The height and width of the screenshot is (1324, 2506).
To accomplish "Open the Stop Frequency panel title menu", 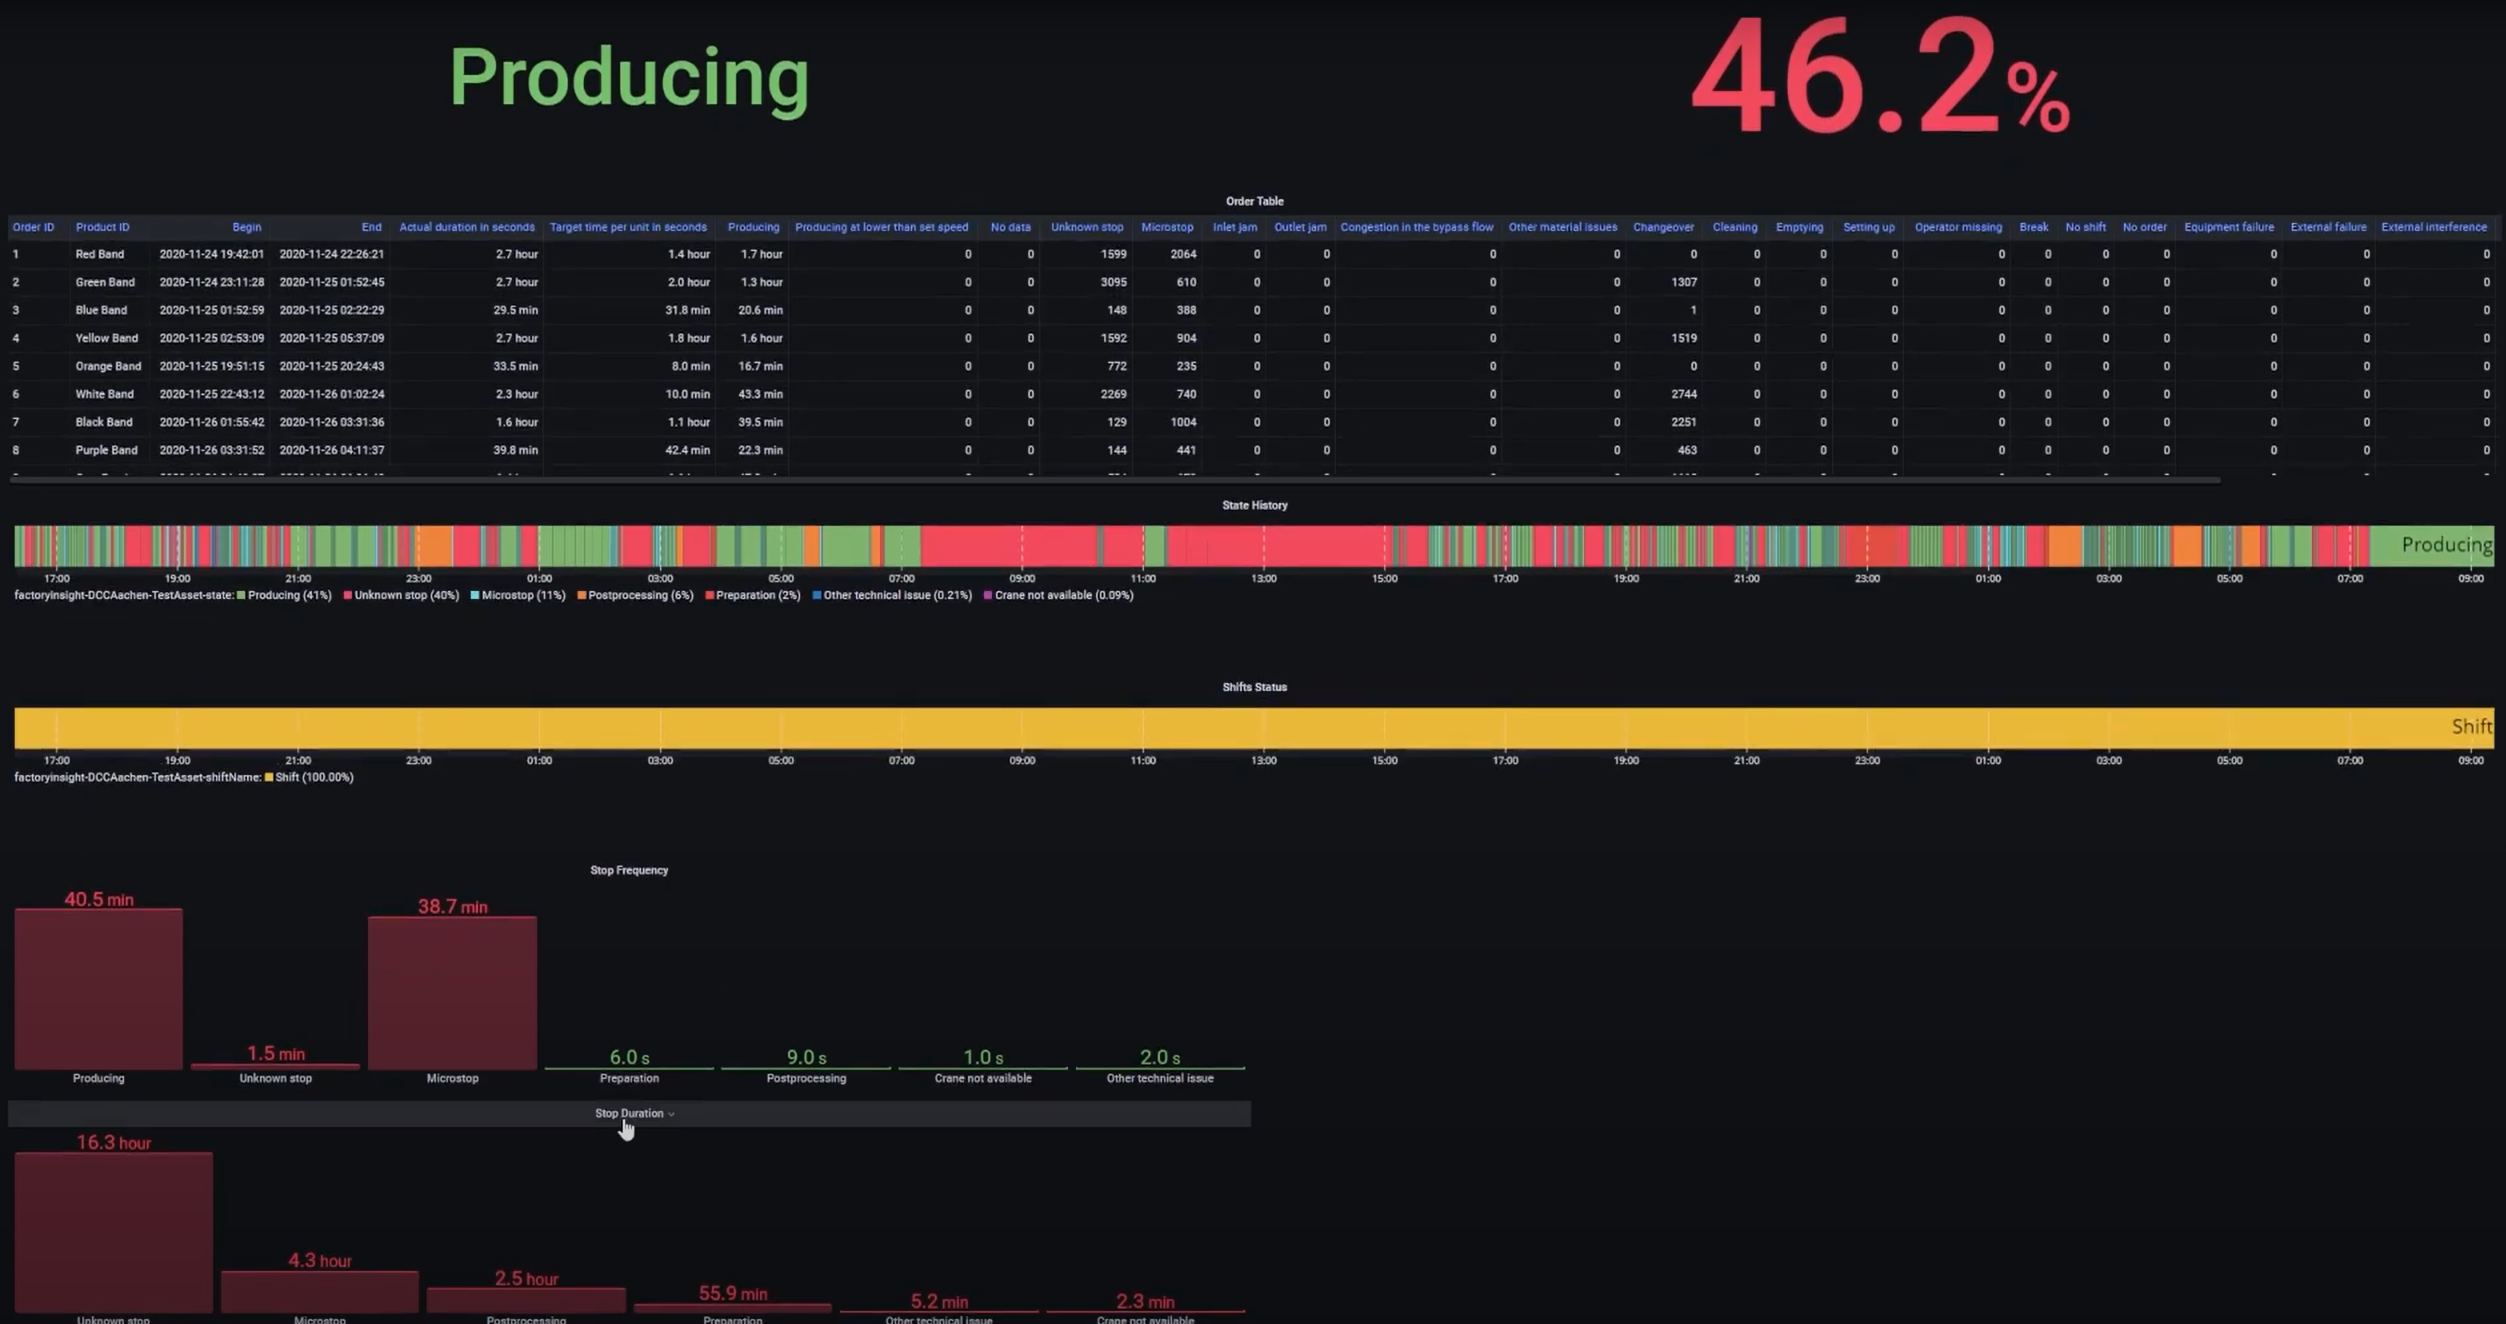I will pos(628,870).
